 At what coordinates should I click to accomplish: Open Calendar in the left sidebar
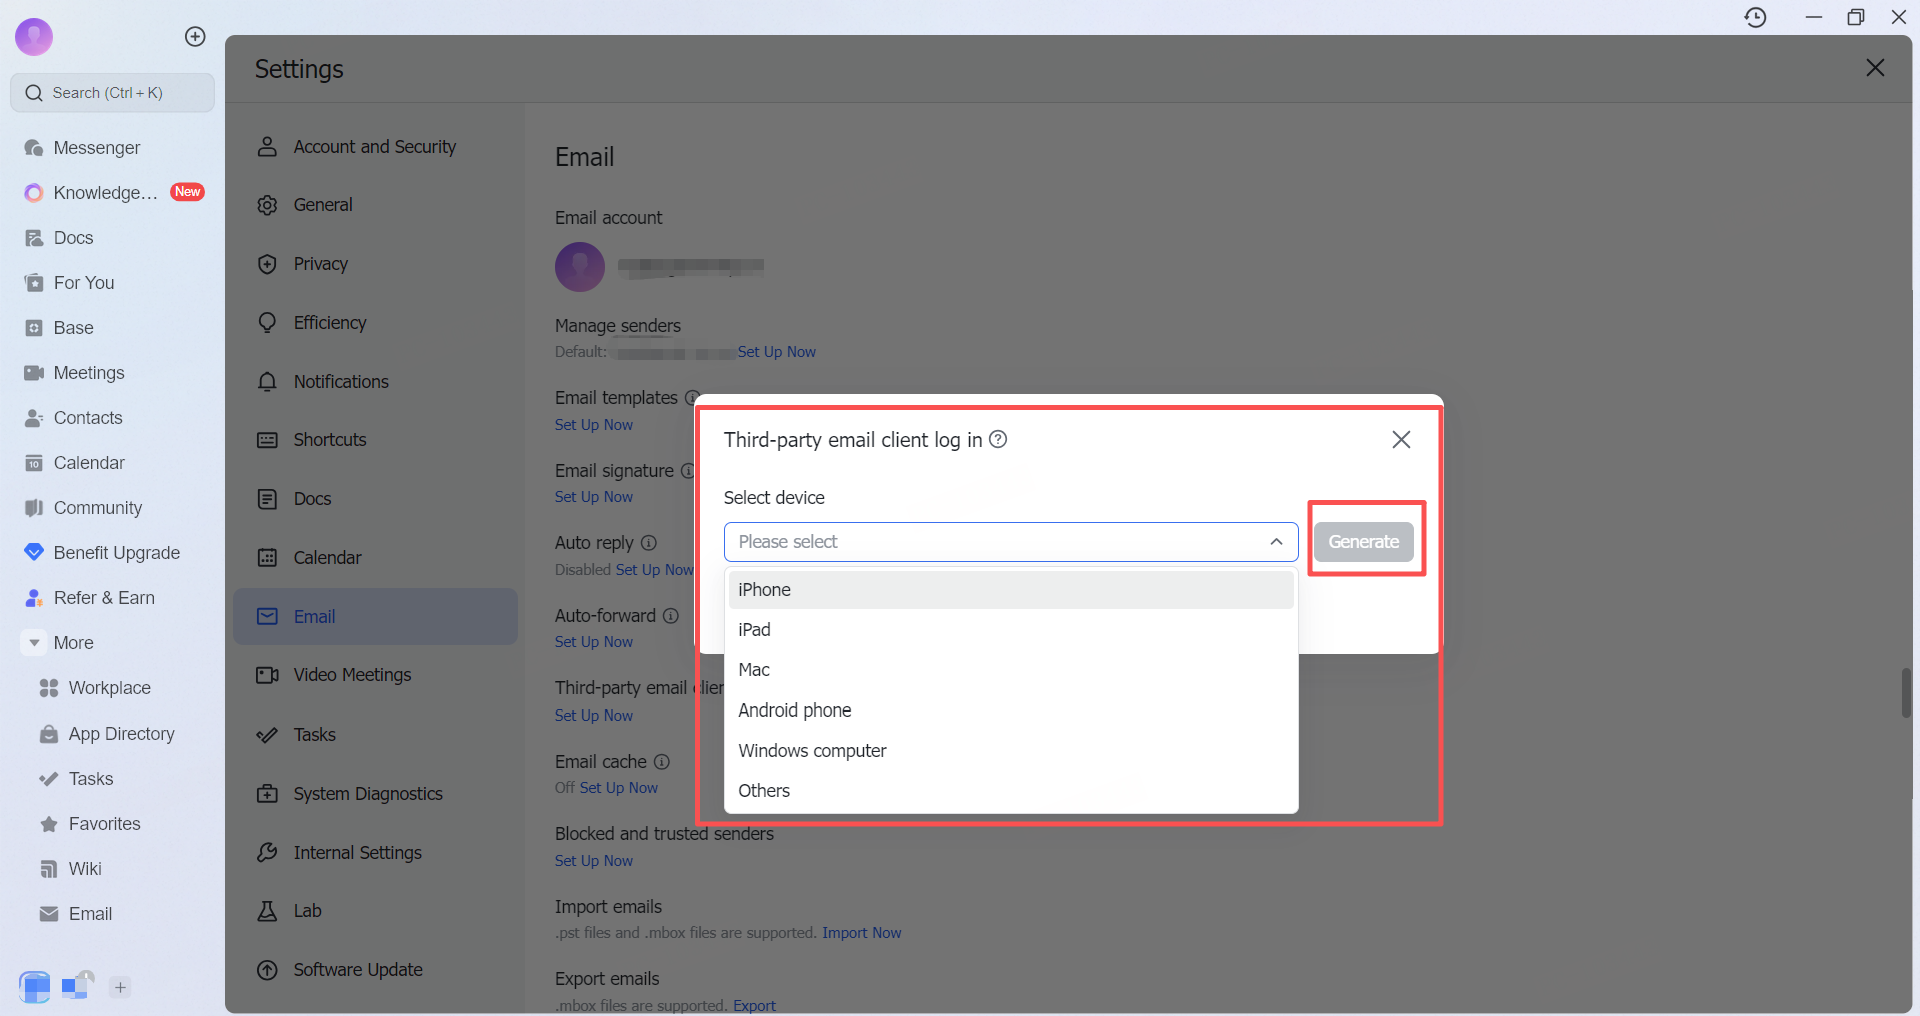point(88,463)
